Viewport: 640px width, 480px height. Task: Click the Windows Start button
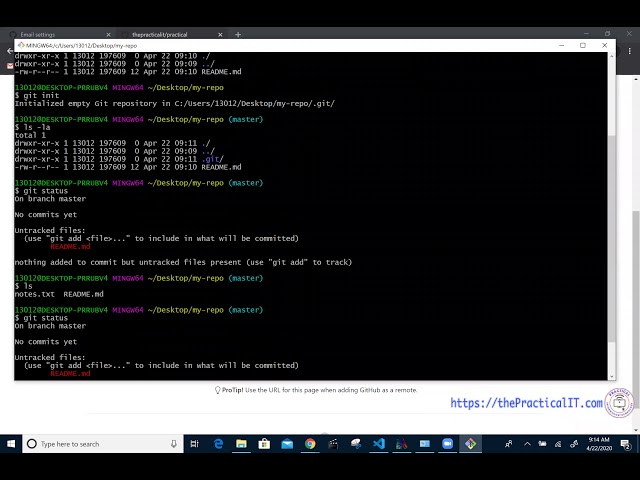point(10,443)
